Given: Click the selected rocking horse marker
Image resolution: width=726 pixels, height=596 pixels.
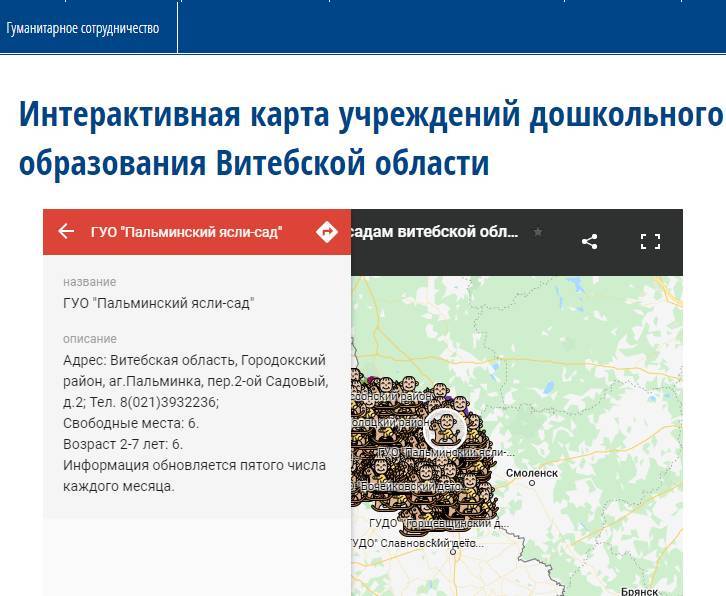Looking at the screenshot, I should point(446,428).
